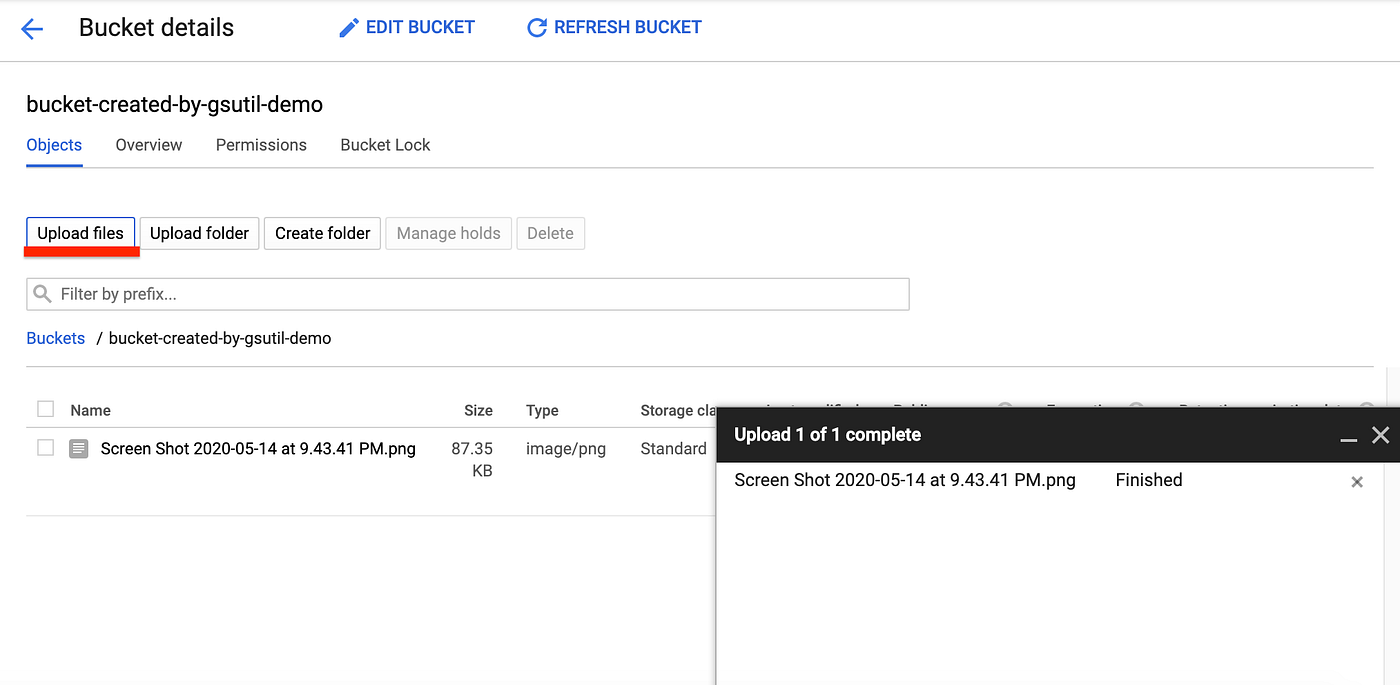1400x685 pixels.
Task: Select the Bucket Lock tab
Action: click(385, 145)
